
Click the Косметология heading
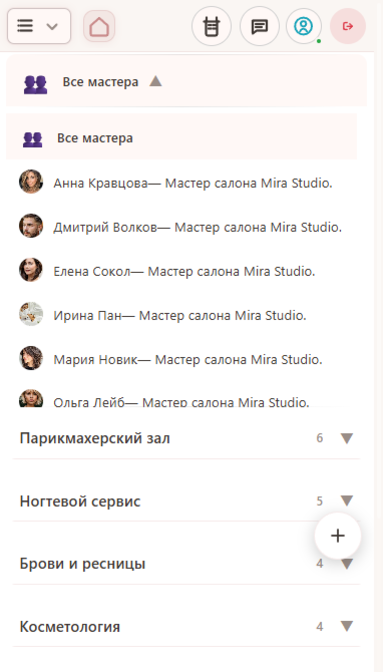70,627
